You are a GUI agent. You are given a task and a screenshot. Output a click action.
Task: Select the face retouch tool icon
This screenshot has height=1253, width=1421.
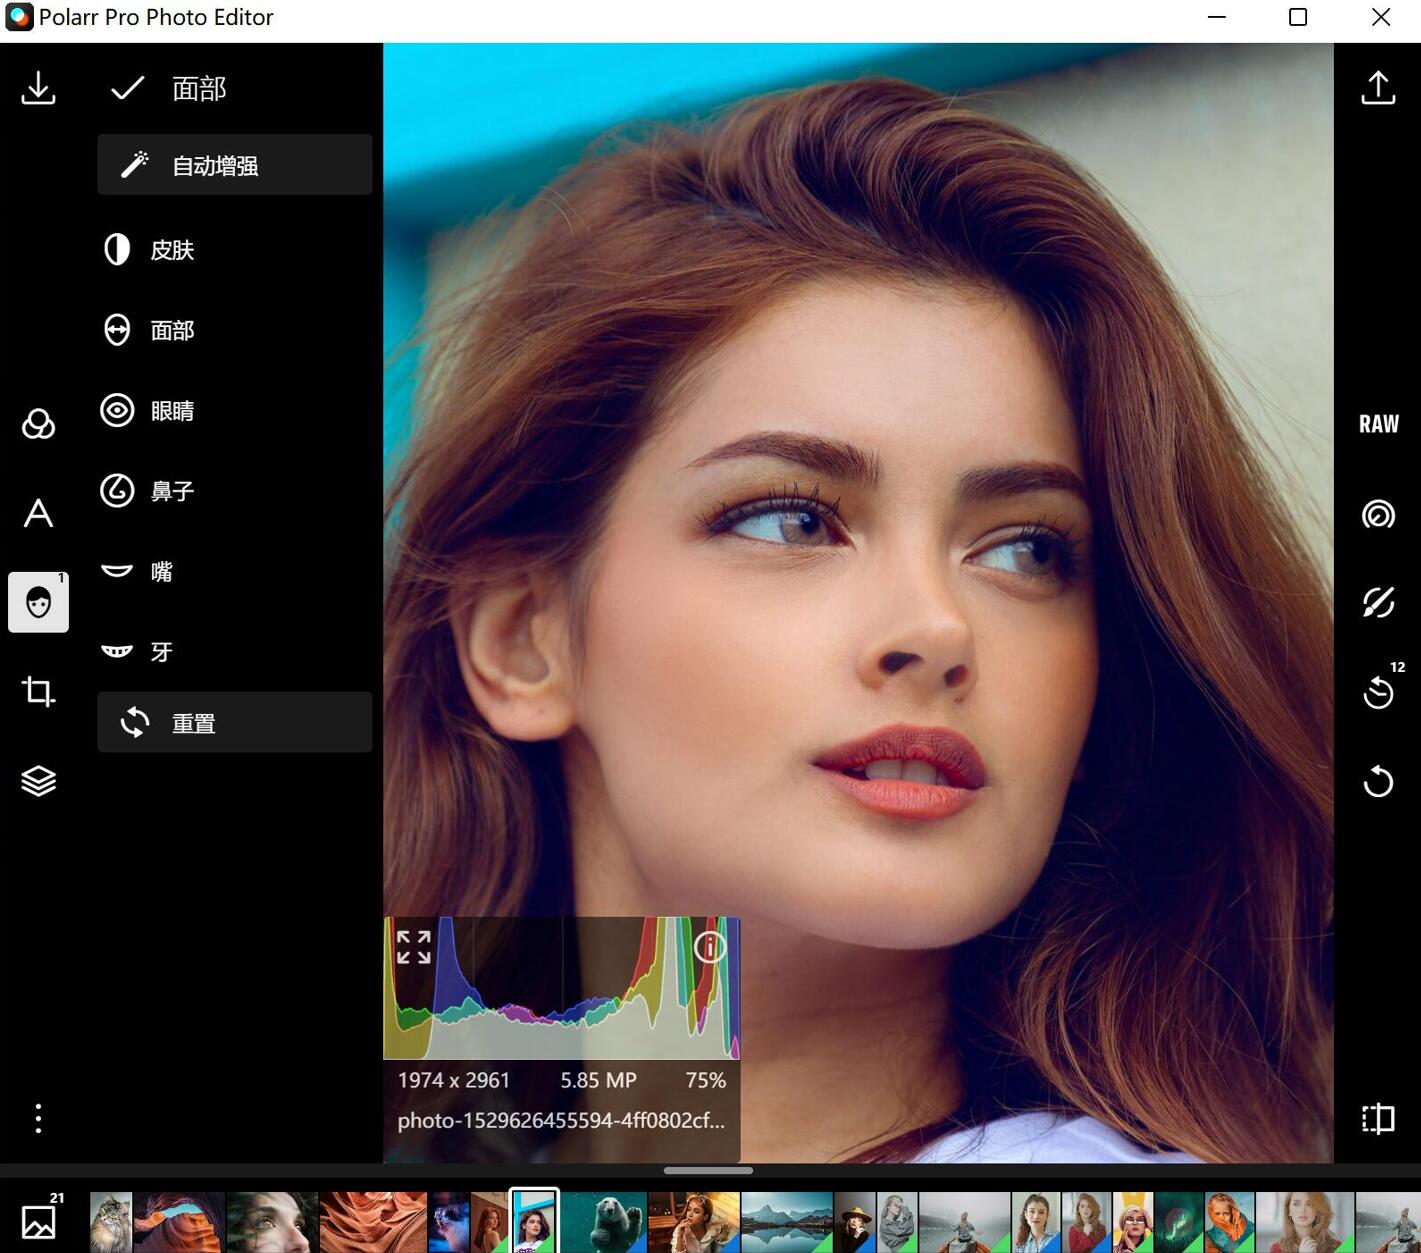coord(38,602)
